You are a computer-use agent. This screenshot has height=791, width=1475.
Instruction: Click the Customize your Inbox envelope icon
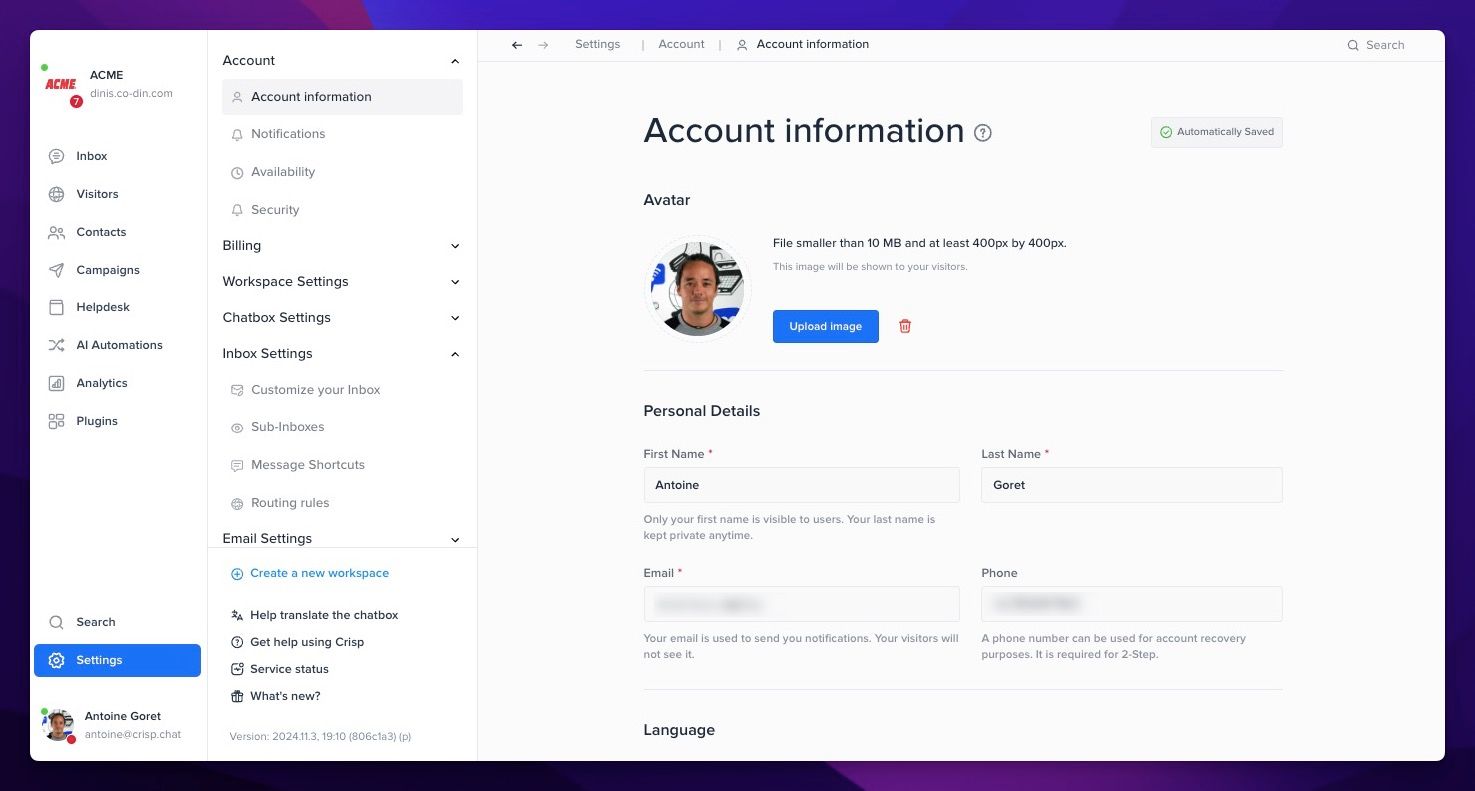point(237,390)
